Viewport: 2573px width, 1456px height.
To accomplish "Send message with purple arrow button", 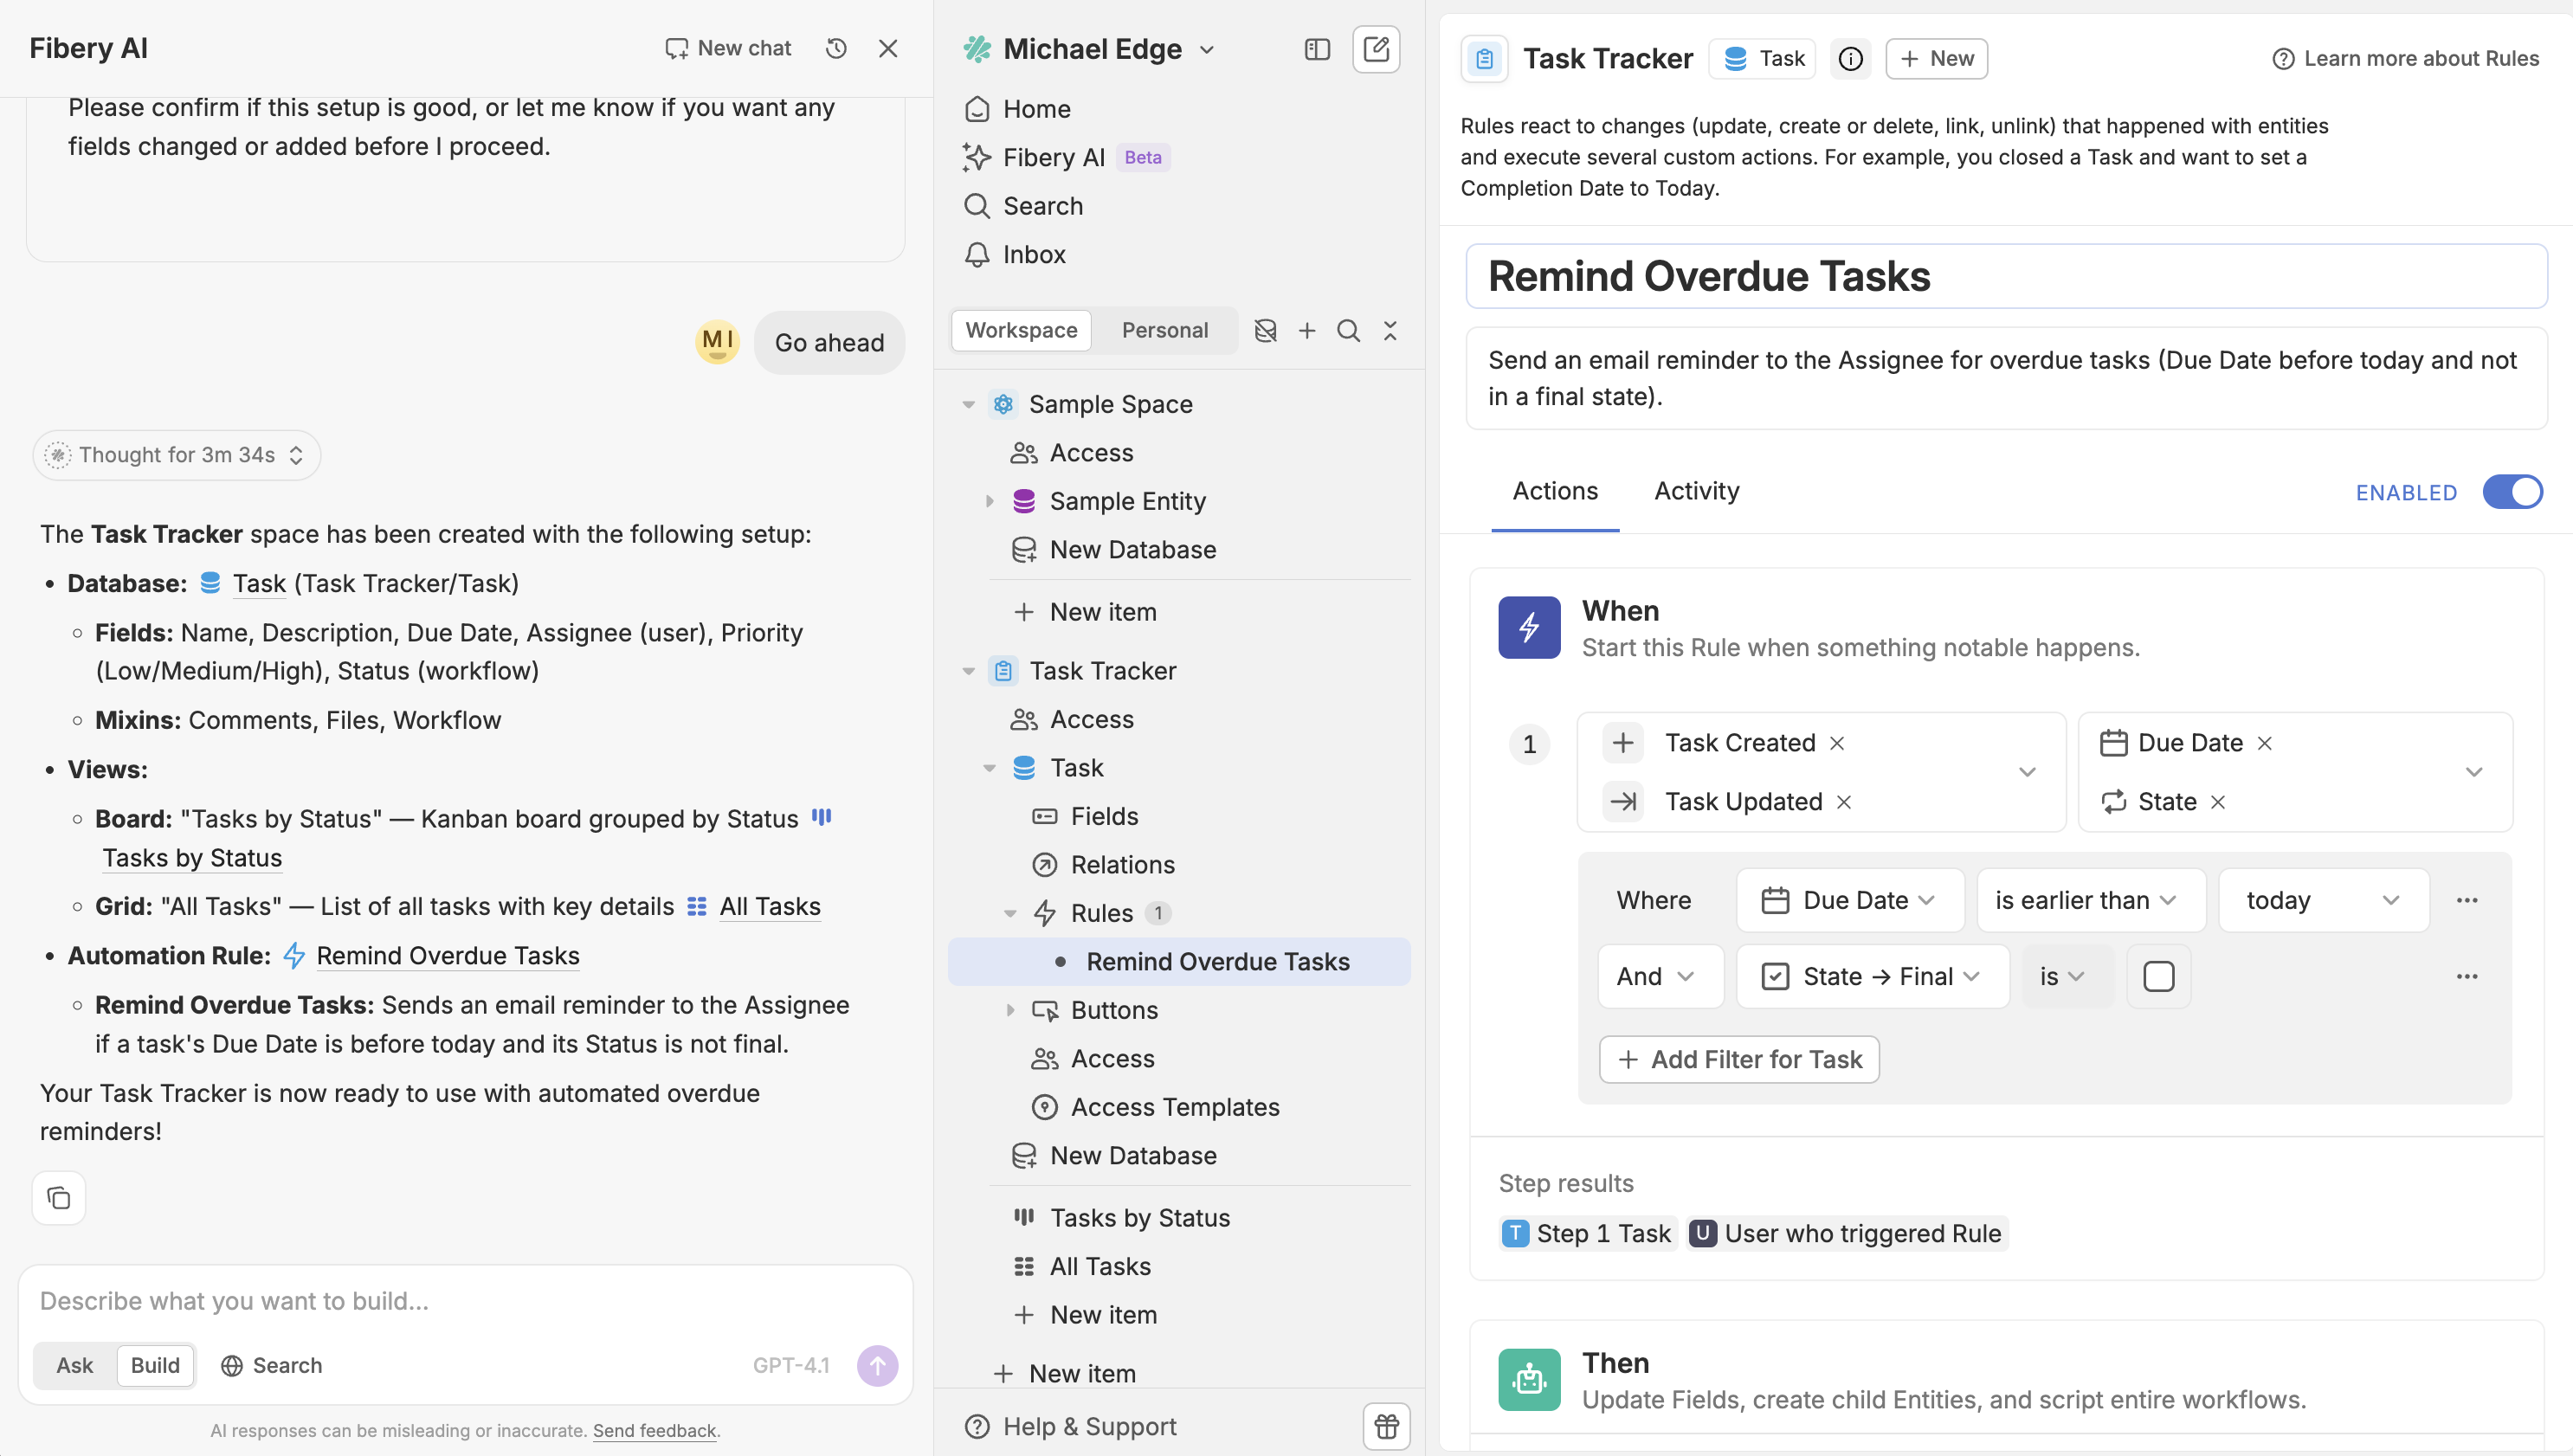I will coord(877,1365).
